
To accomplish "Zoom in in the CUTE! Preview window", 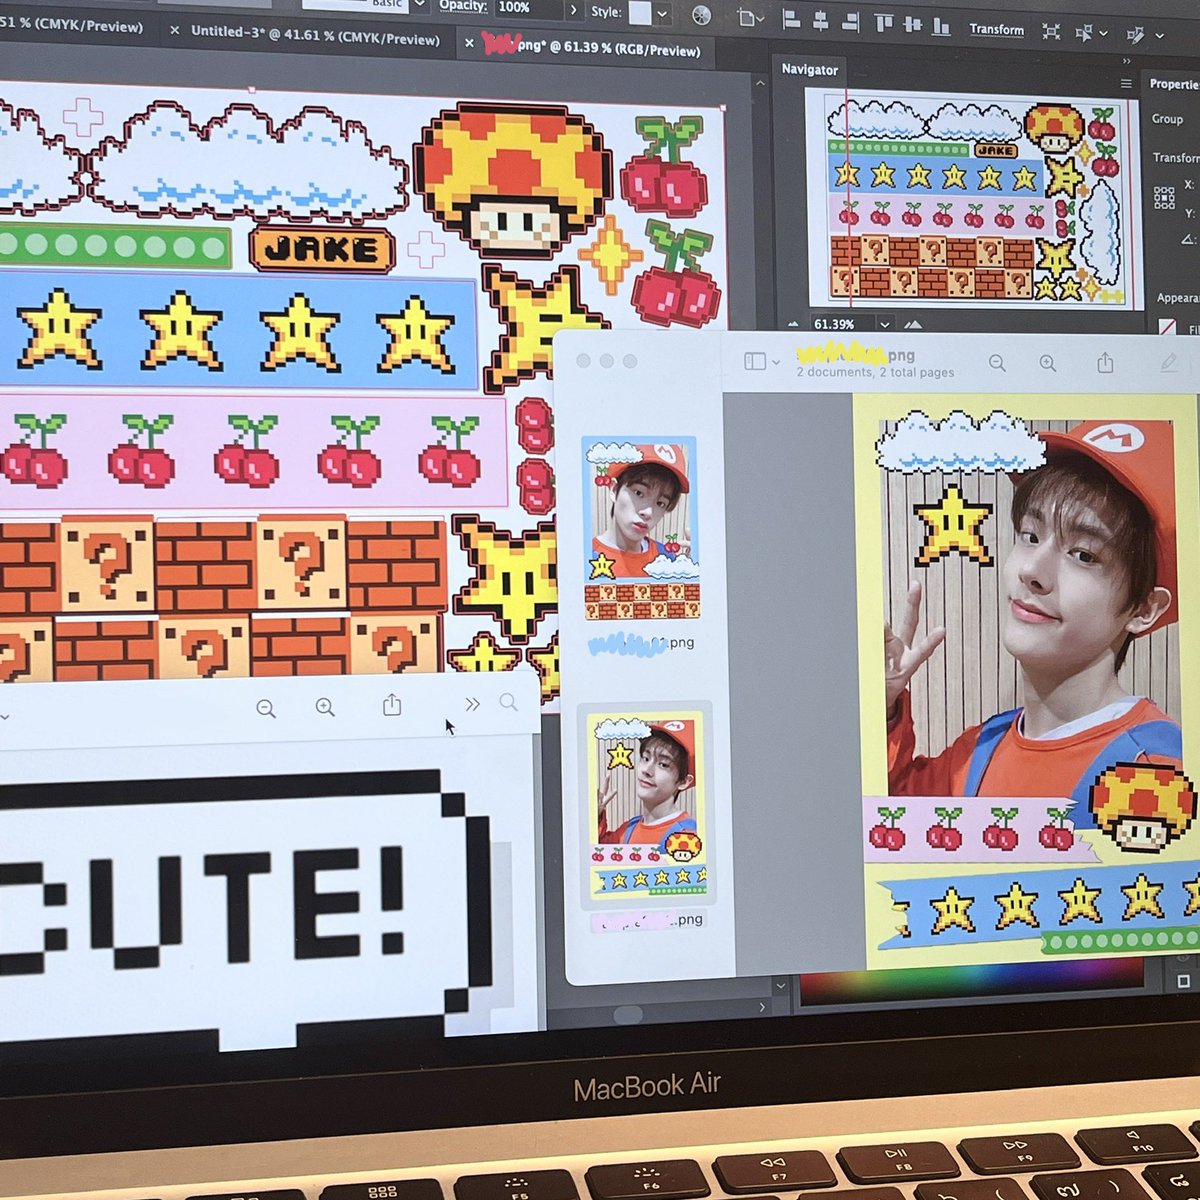I will 325,707.
